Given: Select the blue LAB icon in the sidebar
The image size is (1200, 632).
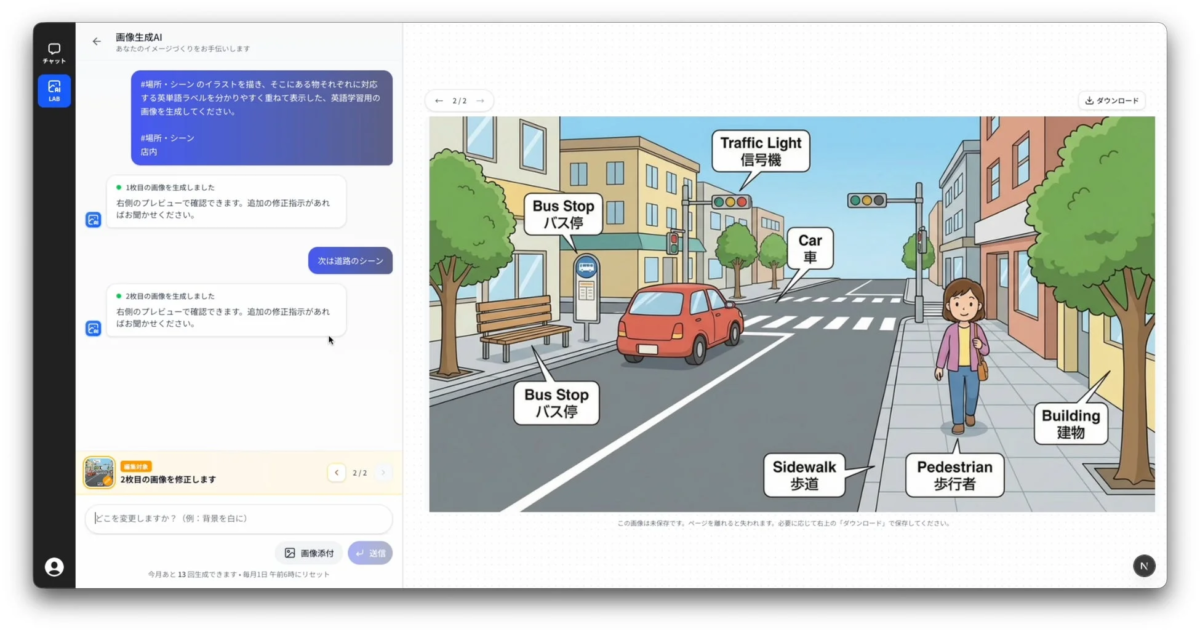Looking at the screenshot, I should pyautogui.click(x=54, y=91).
